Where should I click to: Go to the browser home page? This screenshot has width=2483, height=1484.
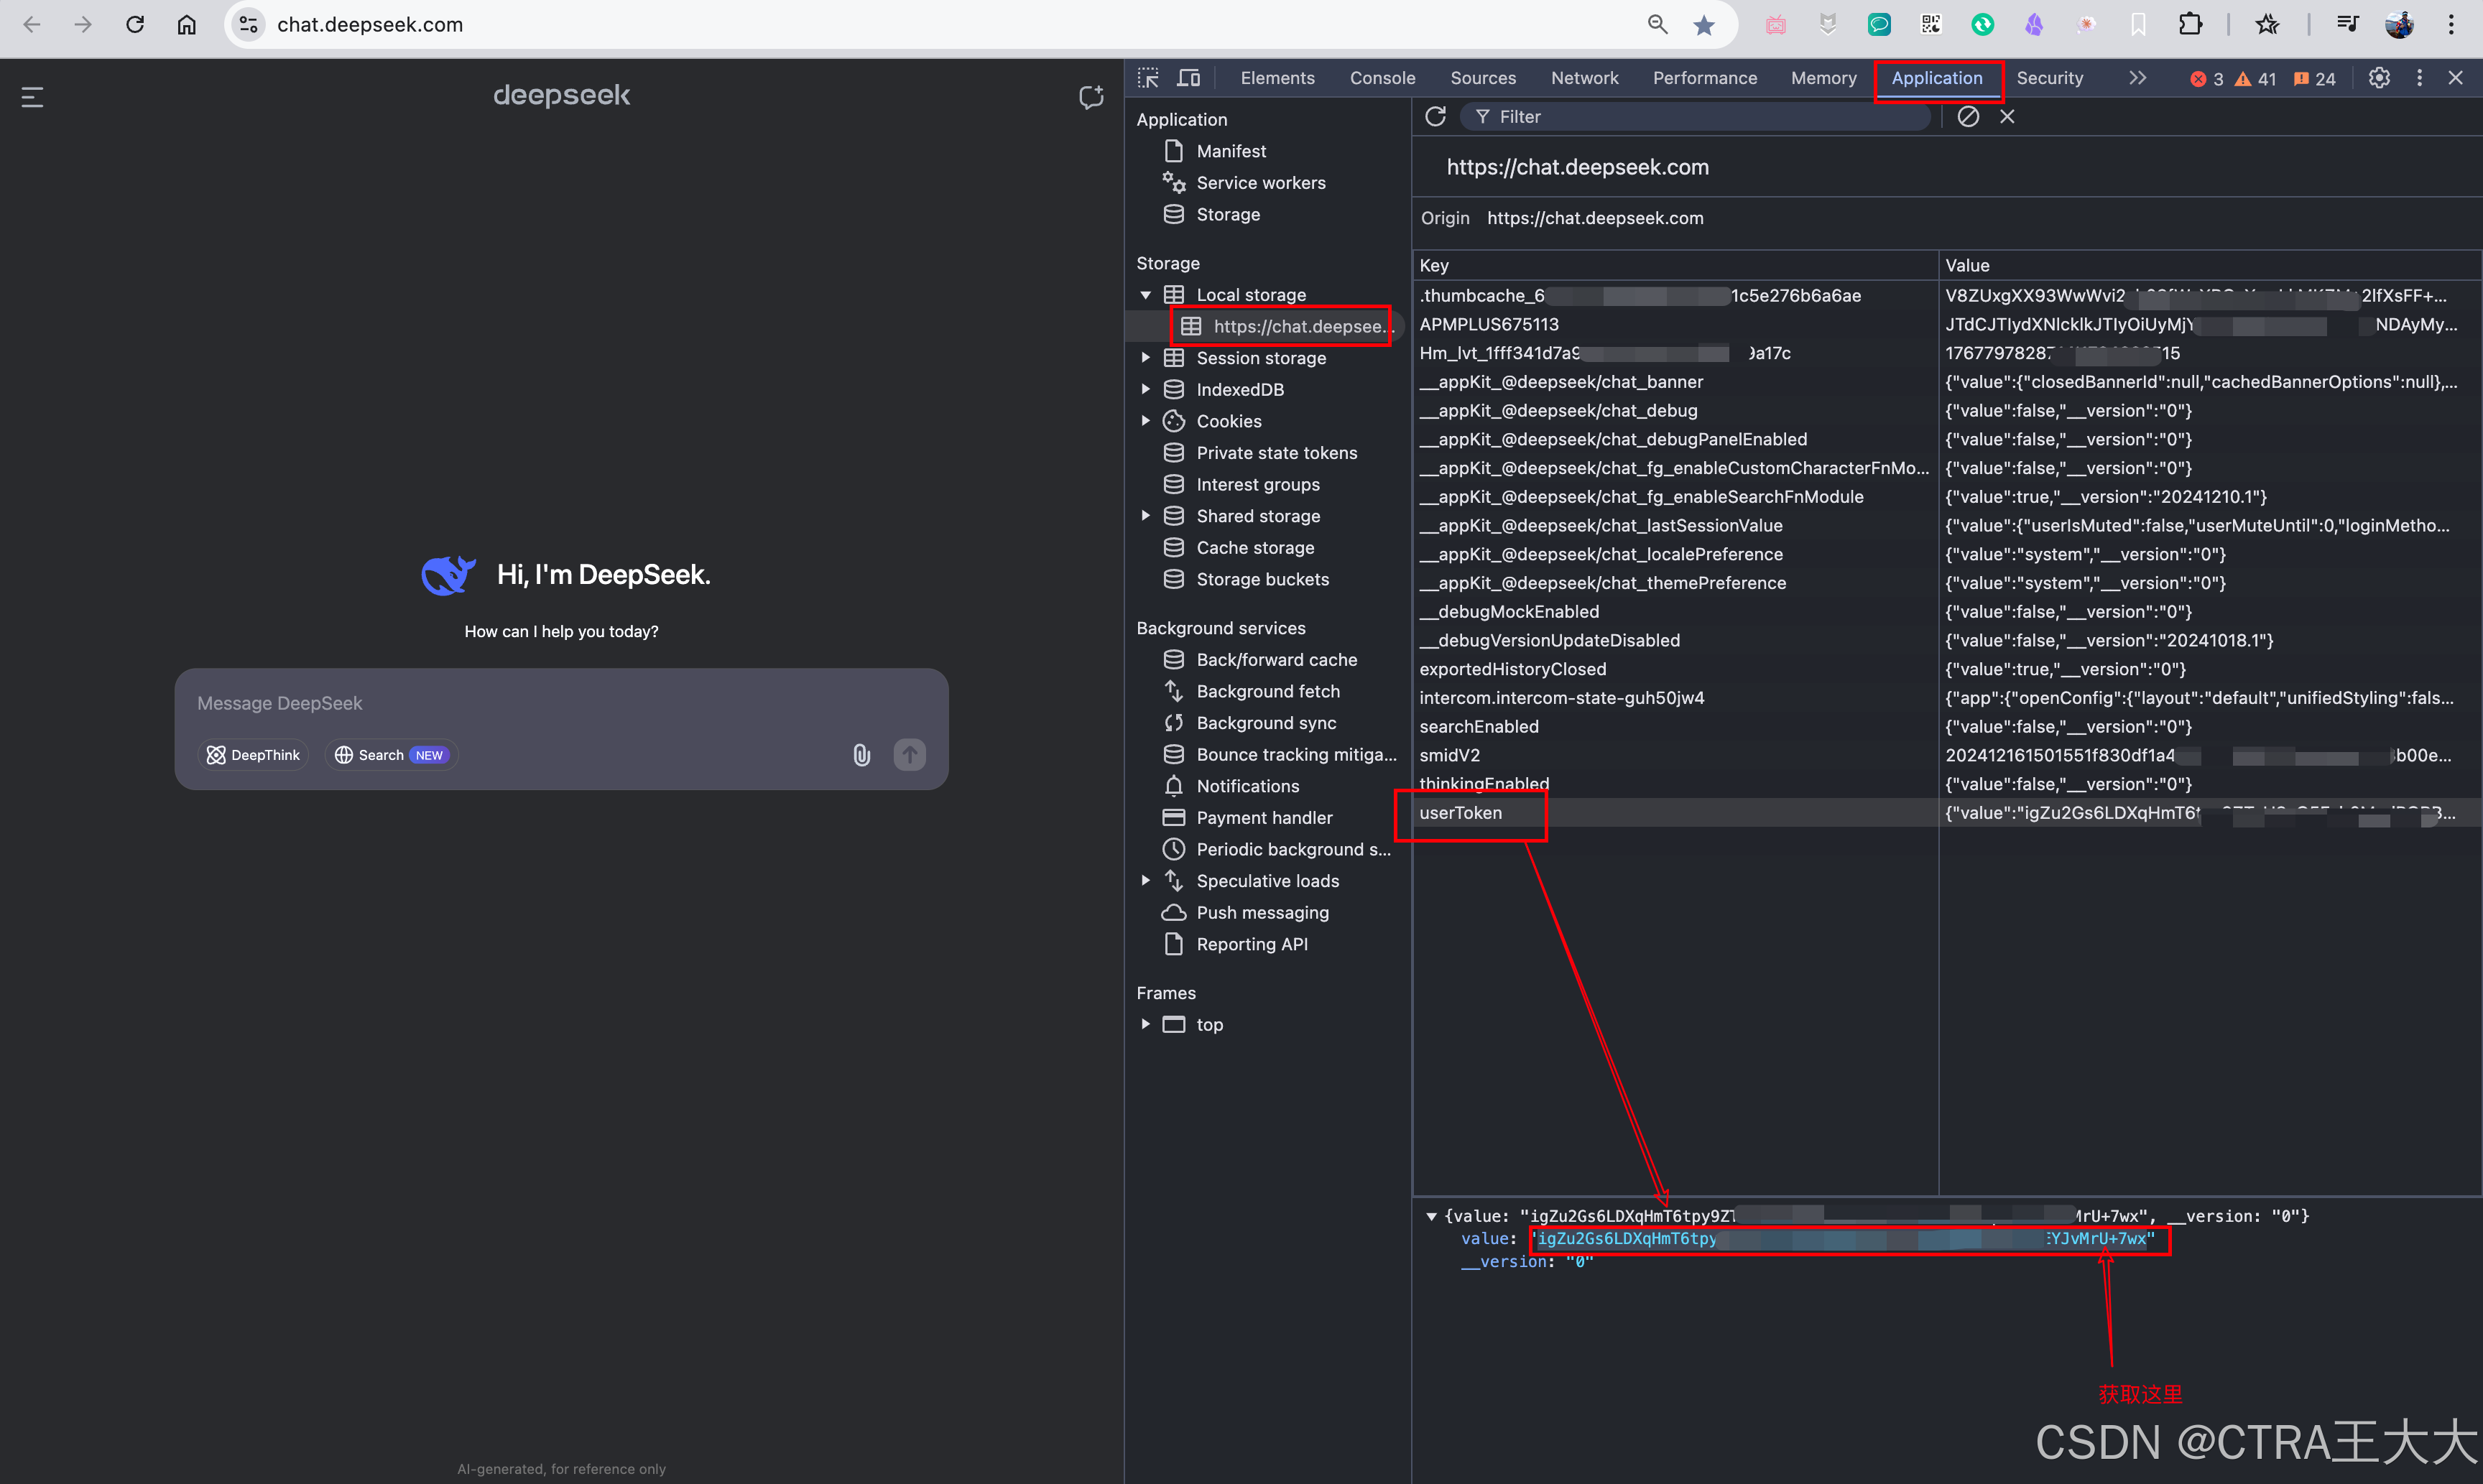[187, 24]
